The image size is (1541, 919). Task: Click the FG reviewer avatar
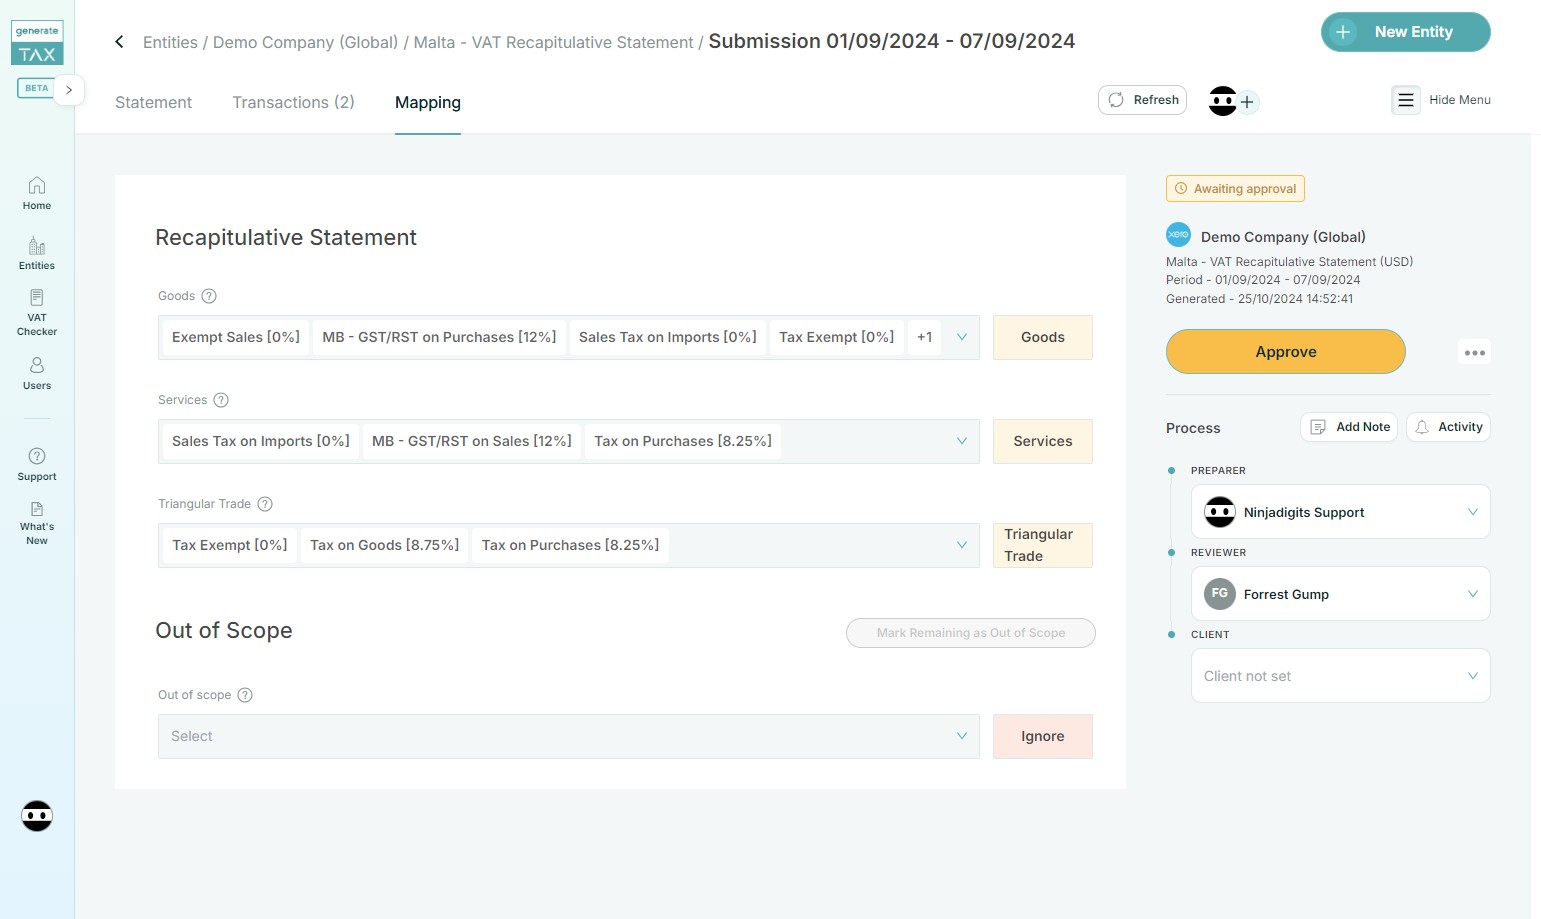pyautogui.click(x=1219, y=594)
